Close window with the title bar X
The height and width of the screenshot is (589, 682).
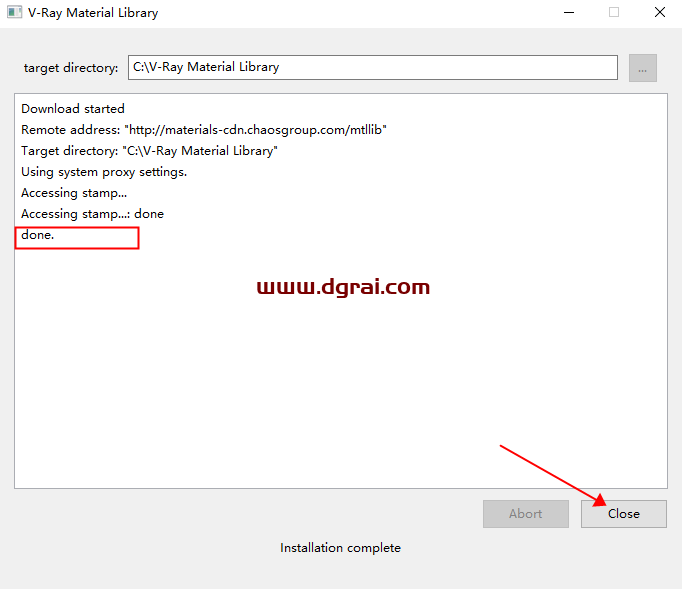click(660, 12)
